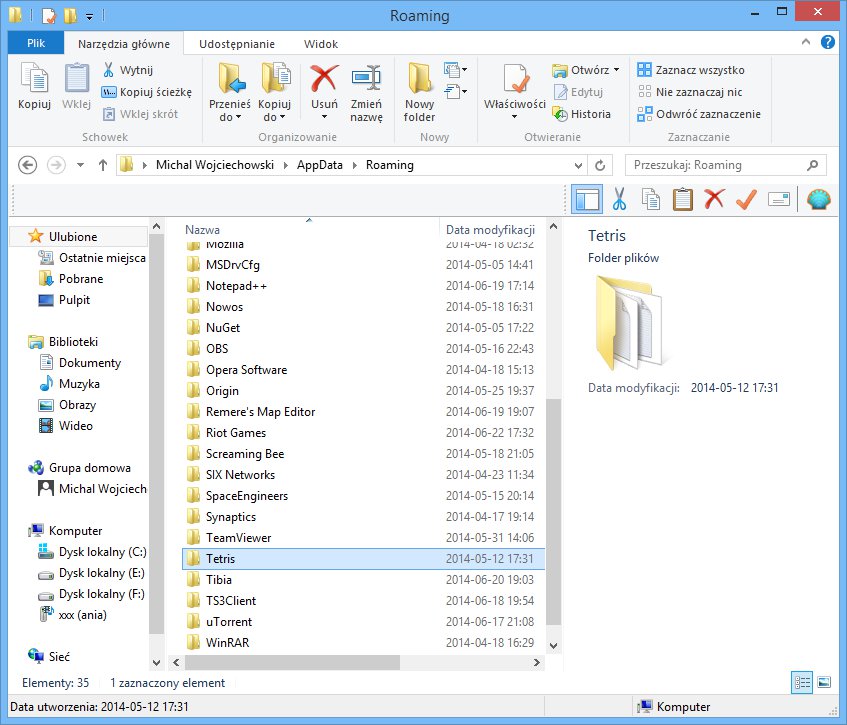Viewport: 847px width, 725px height.
Task: Click the AppData breadcrumb
Action: pyautogui.click(x=319, y=165)
